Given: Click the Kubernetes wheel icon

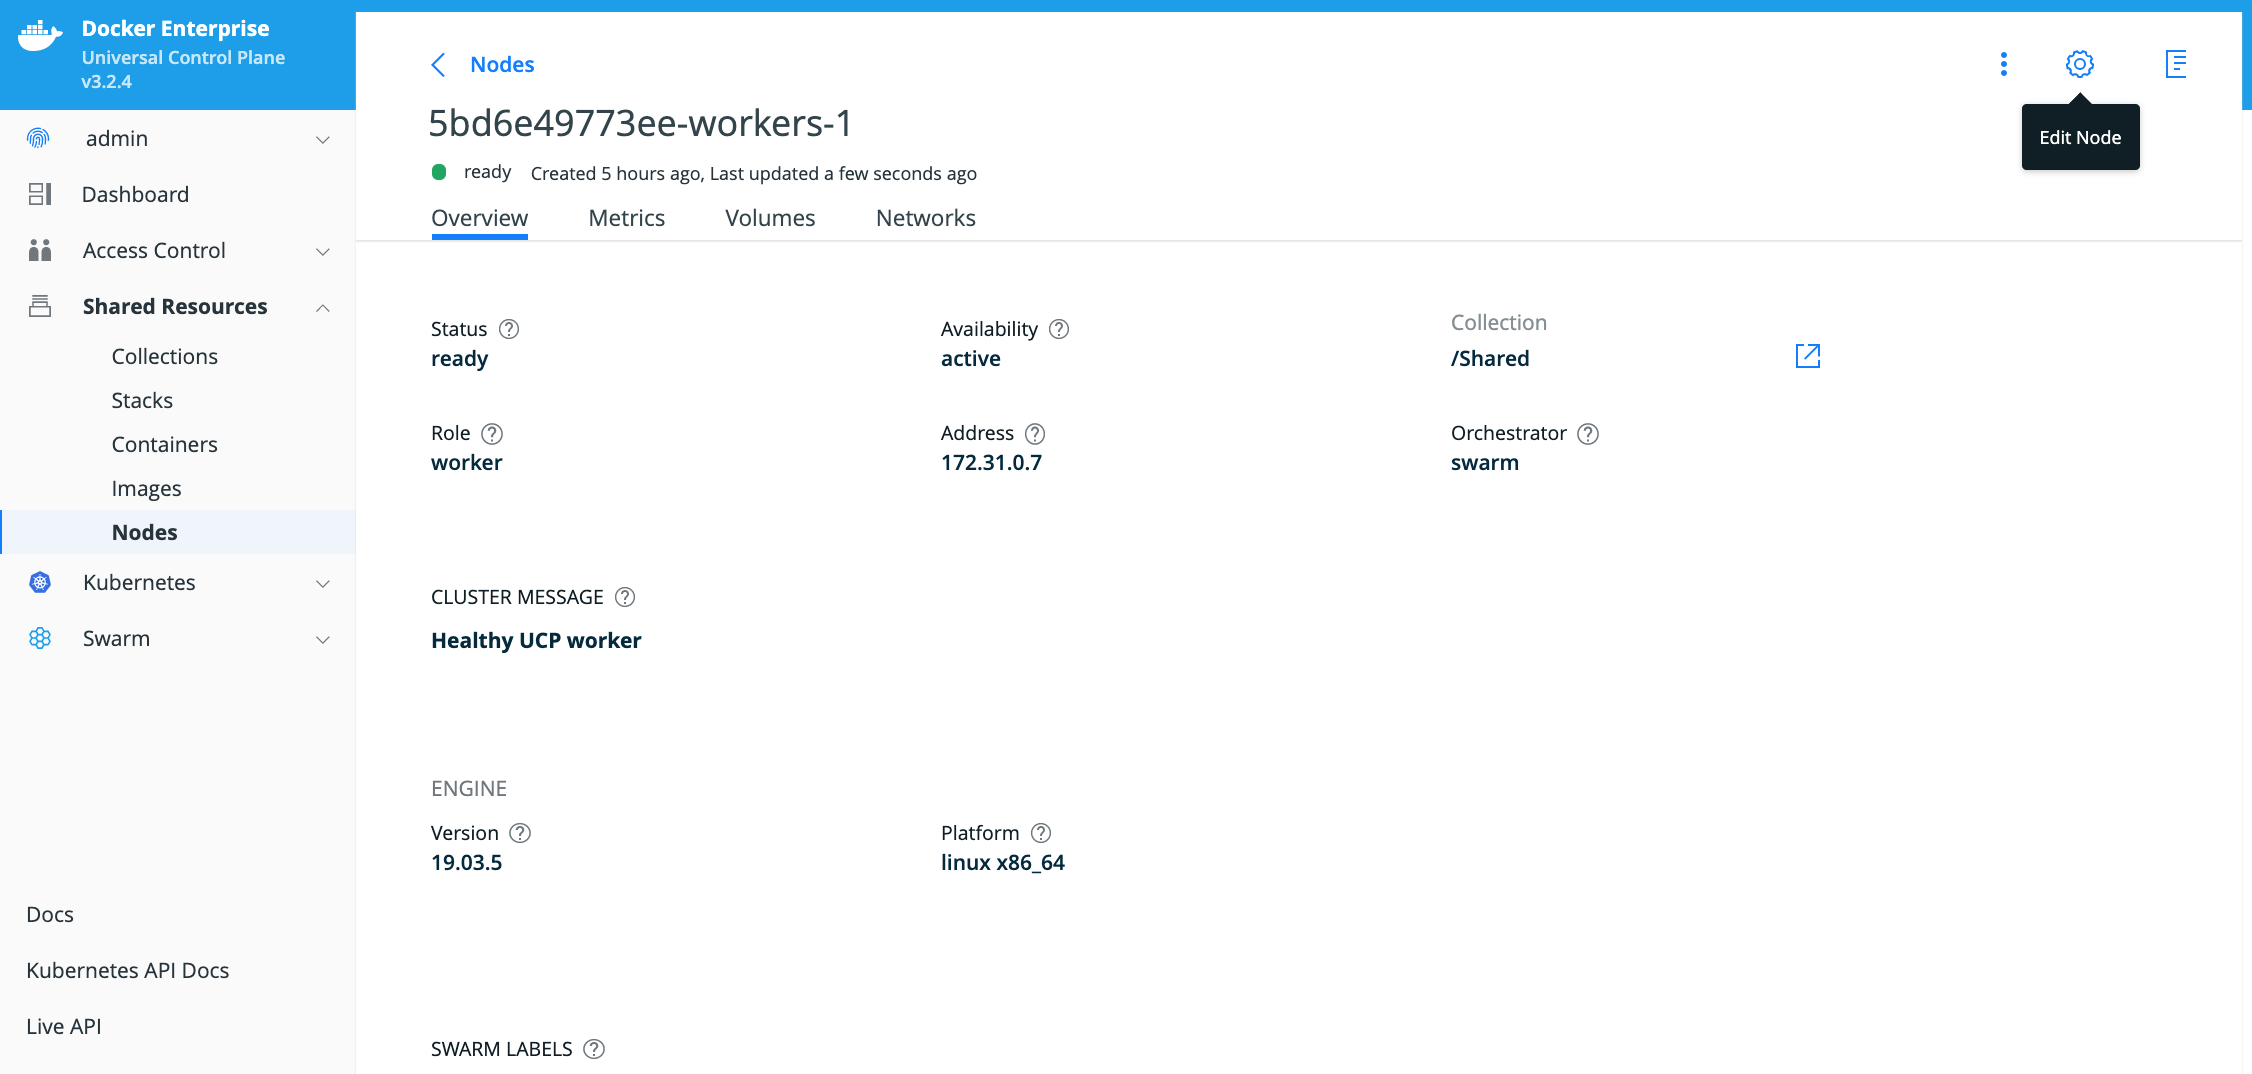Looking at the screenshot, I should (39, 582).
